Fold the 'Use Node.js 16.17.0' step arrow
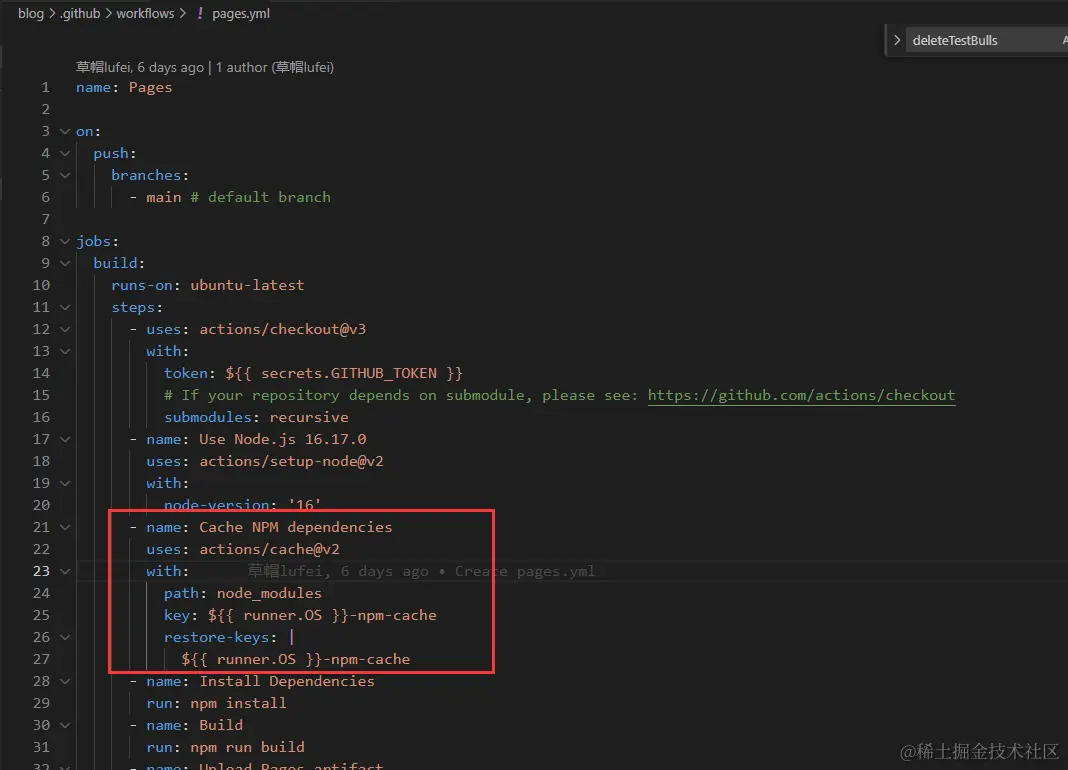1068x770 pixels. click(65, 439)
